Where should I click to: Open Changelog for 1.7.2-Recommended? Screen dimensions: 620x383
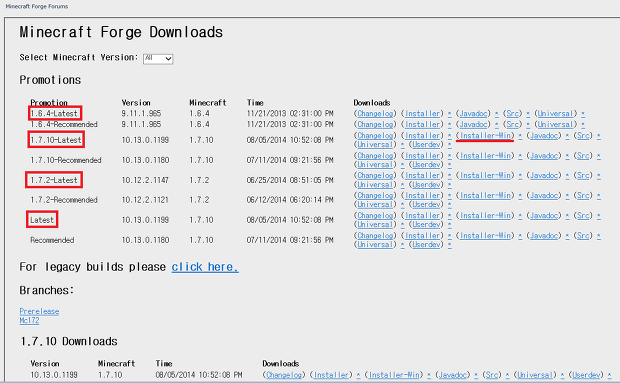tap(375, 196)
